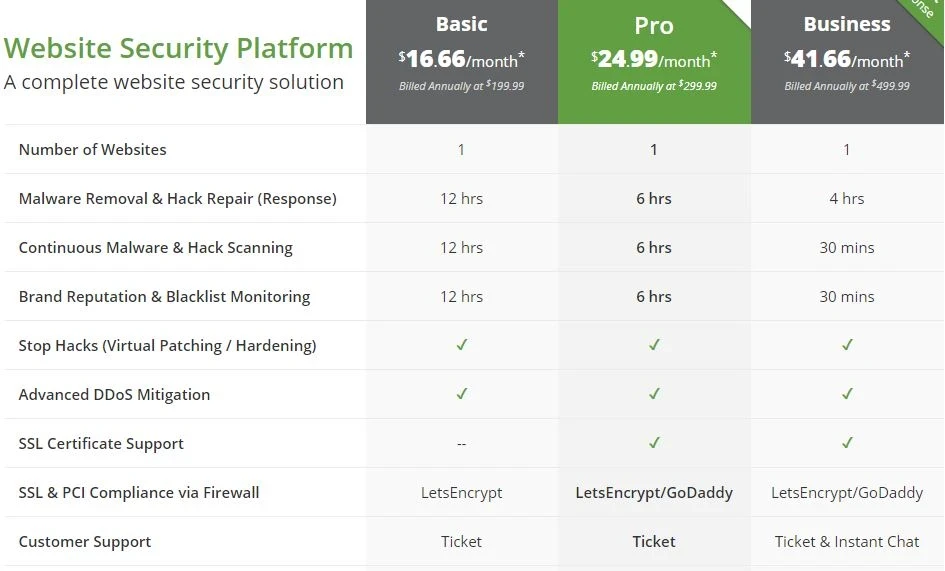Click Pro checkmark for SSL Certificate Support
This screenshot has width=945, height=571.
point(654,443)
